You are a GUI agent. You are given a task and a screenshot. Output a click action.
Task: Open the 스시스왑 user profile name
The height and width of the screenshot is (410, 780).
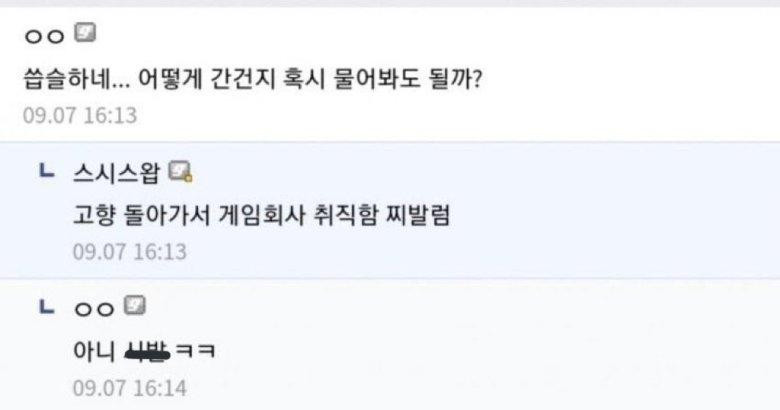(x=116, y=173)
